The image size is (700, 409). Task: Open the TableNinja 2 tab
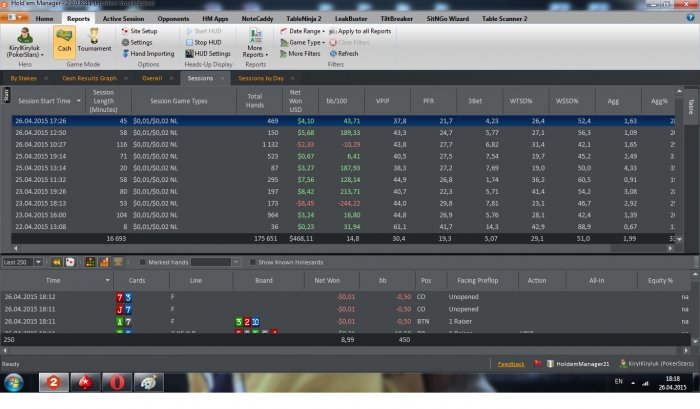point(304,19)
